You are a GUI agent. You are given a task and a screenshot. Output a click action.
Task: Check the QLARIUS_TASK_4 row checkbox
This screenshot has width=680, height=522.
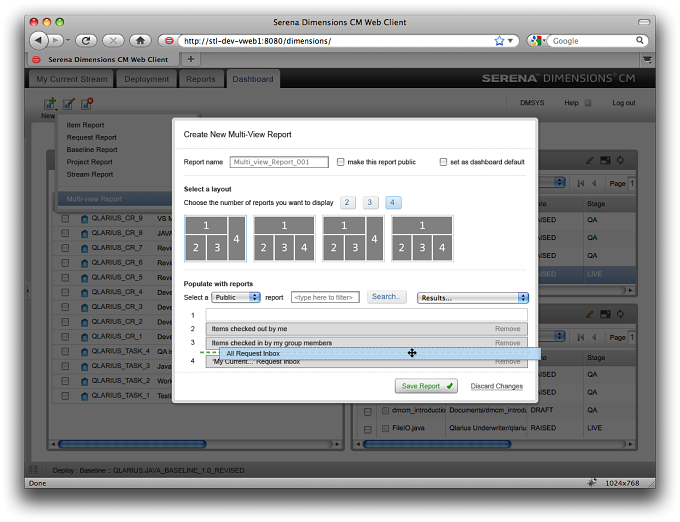point(65,351)
